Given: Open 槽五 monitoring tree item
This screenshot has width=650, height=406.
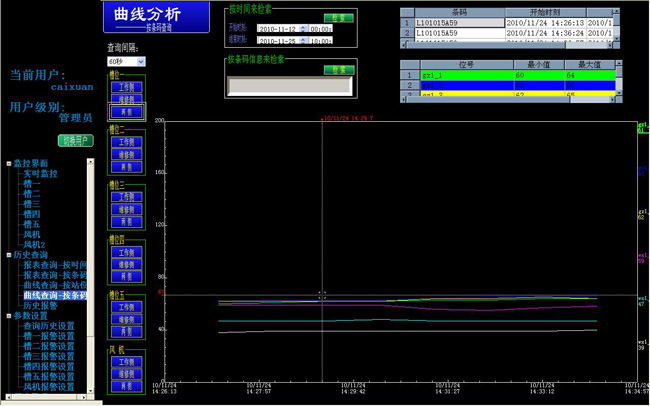Looking at the screenshot, I should [x=32, y=225].
